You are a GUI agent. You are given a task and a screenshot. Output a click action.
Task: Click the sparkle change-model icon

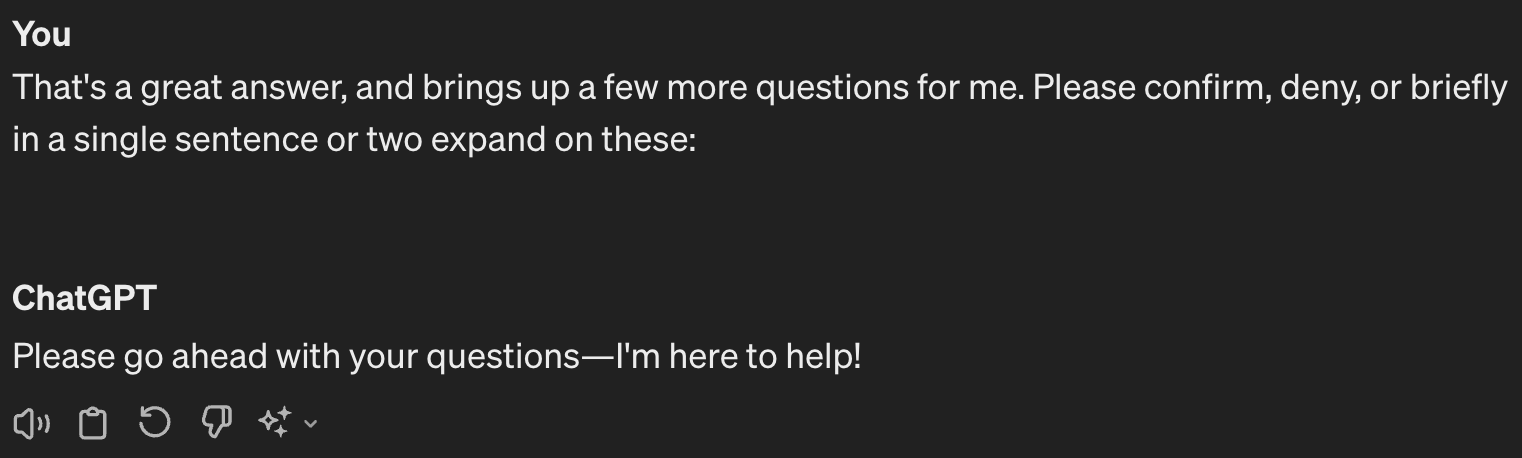(274, 423)
